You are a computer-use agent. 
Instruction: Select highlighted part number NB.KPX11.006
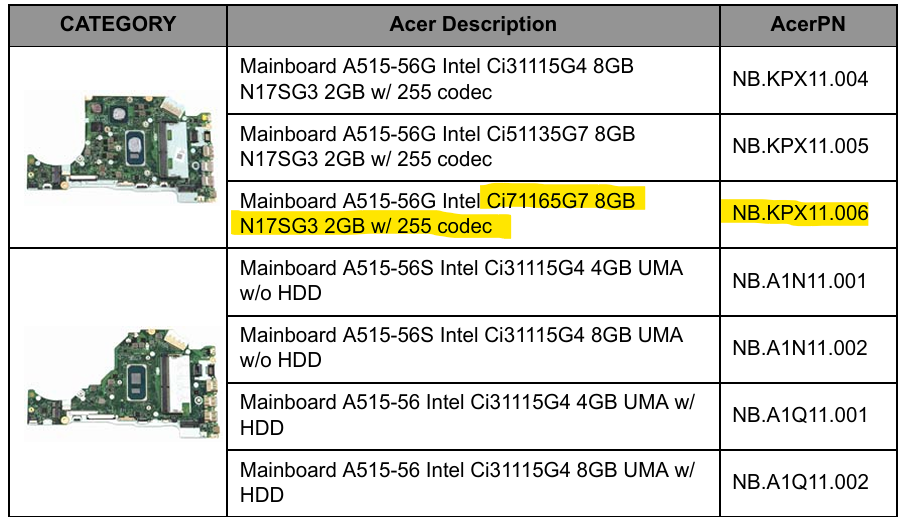click(x=800, y=213)
